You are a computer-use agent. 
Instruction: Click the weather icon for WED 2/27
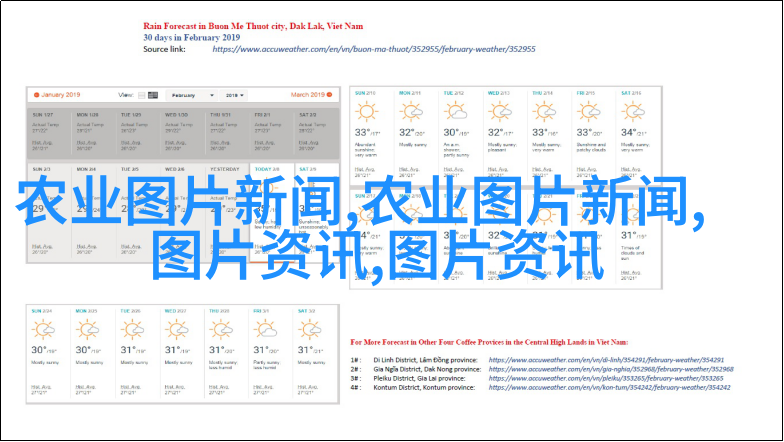[176, 330]
